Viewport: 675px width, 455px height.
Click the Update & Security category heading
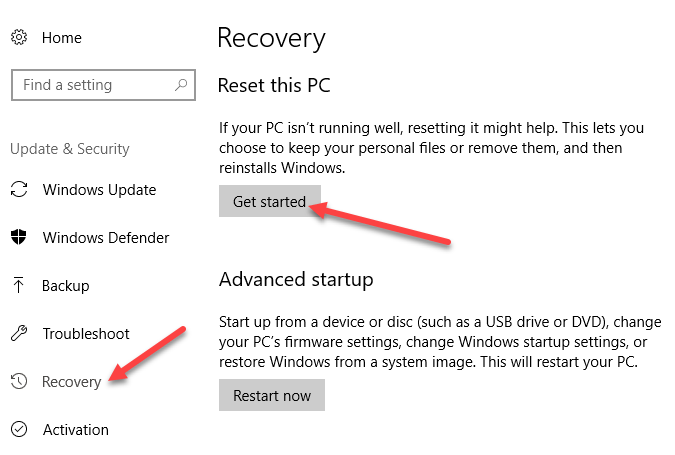click(x=70, y=149)
